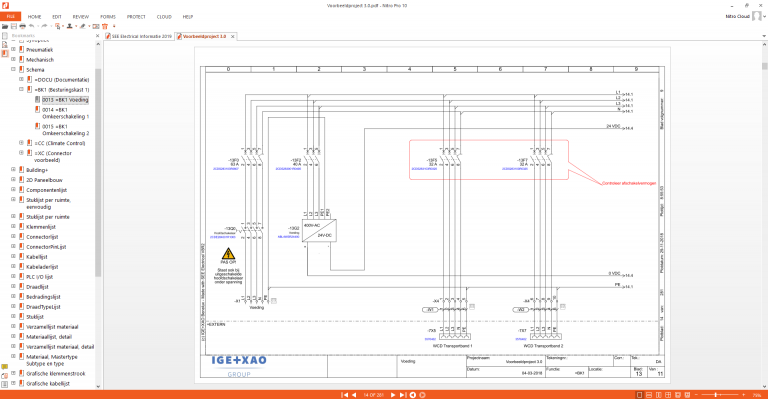Click the orange FILE button
This screenshot has height=399, width=768.
coord(10,17)
